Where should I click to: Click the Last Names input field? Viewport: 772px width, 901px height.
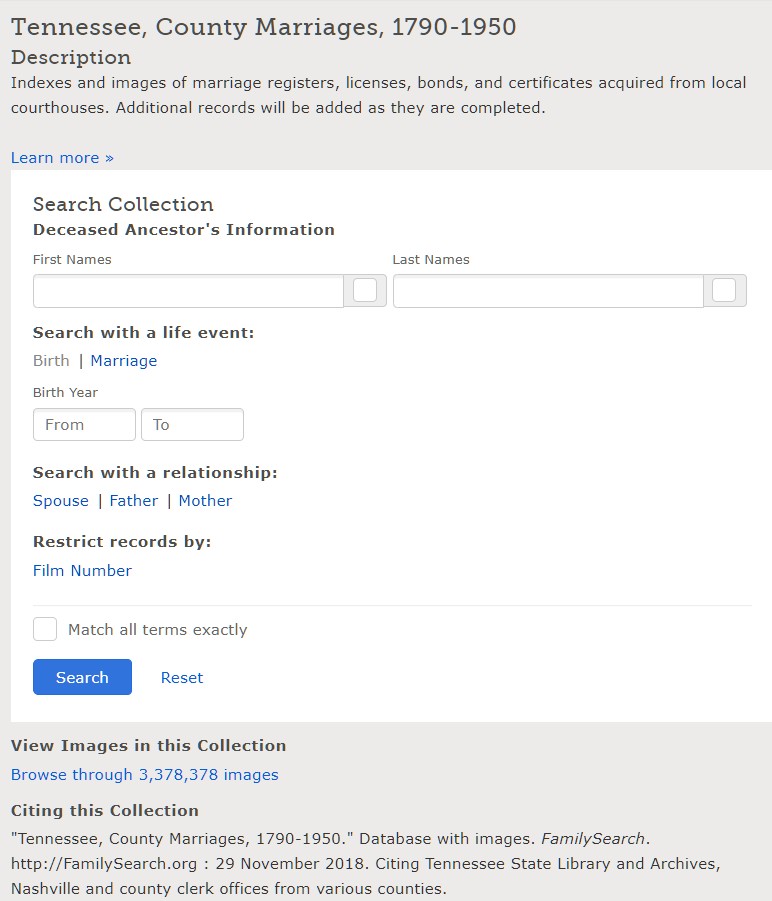[548, 291]
